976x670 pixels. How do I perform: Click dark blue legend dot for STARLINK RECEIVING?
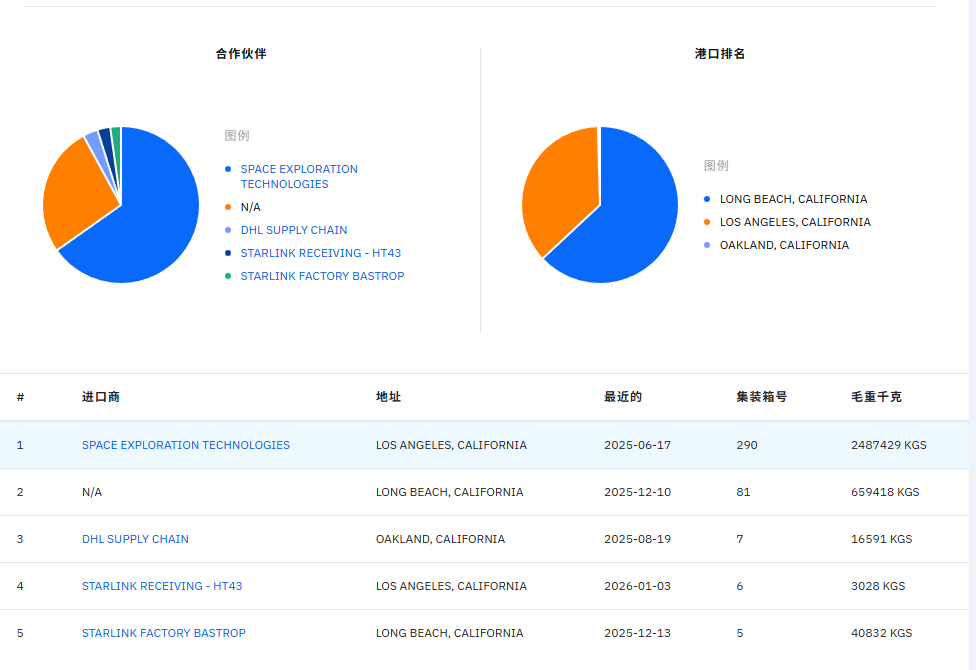coord(228,253)
